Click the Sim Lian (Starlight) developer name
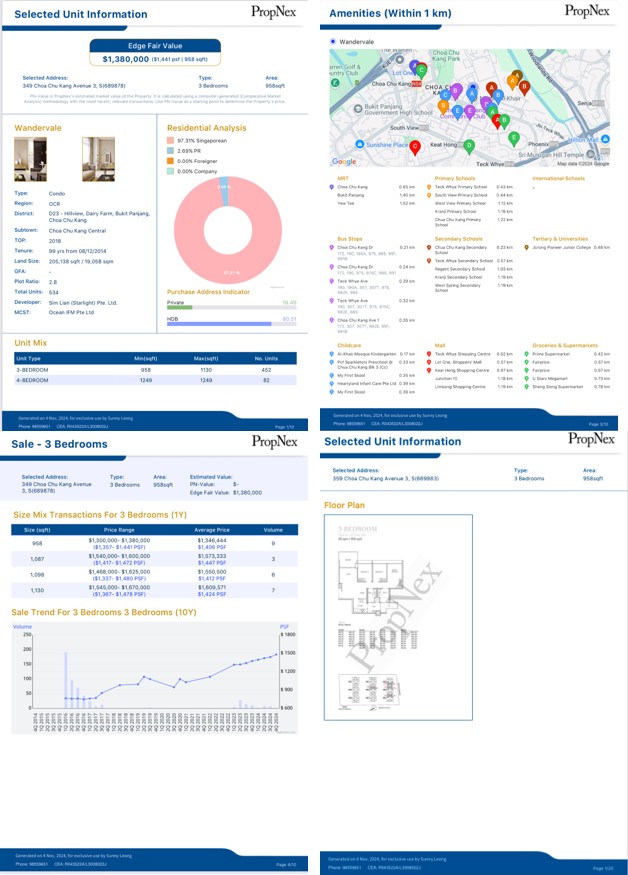This screenshot has width=628, height=875. [83, 302]
